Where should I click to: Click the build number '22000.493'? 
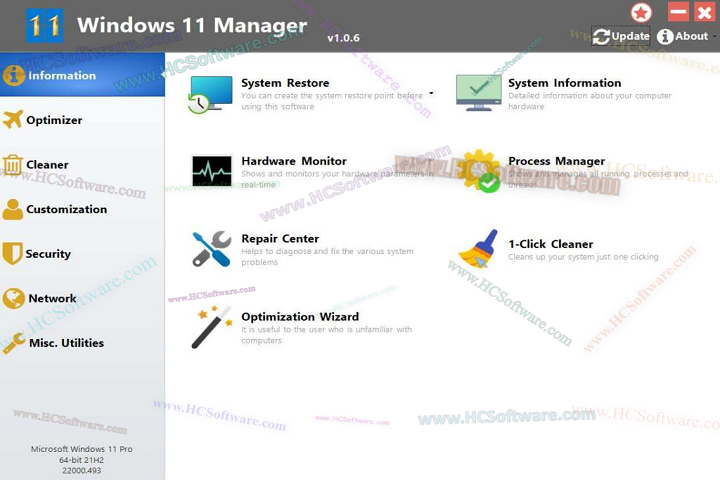click(x=82, y=470)
